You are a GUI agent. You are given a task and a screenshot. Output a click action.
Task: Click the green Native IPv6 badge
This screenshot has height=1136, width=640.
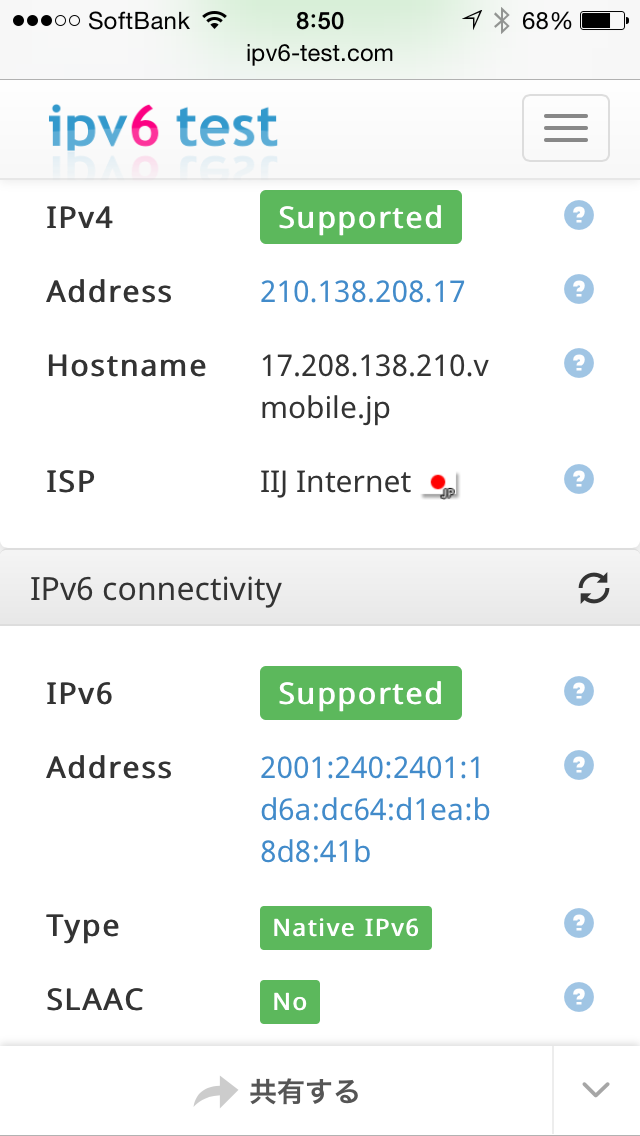tap(345, 927)
